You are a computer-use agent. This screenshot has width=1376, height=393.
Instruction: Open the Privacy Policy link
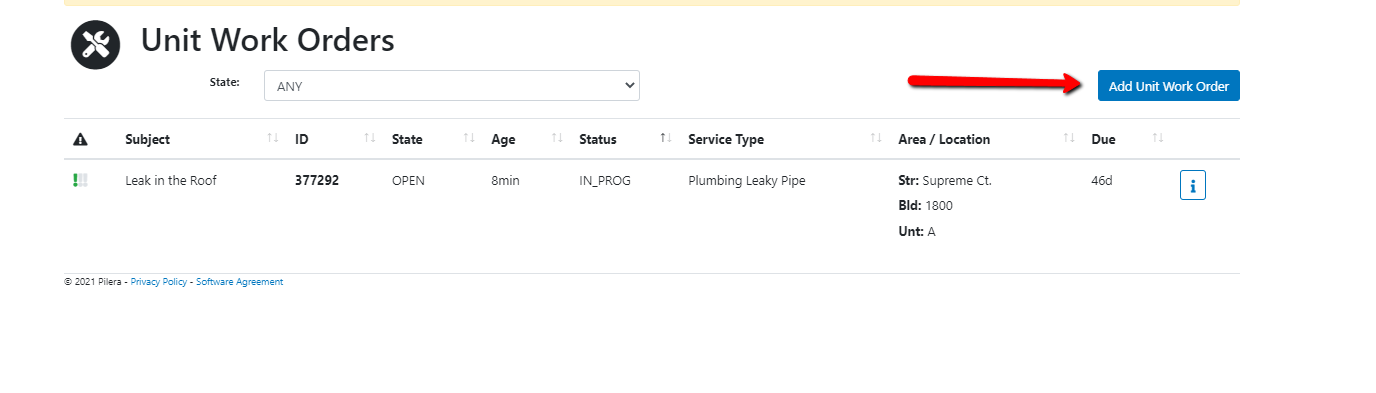point(159,282)
